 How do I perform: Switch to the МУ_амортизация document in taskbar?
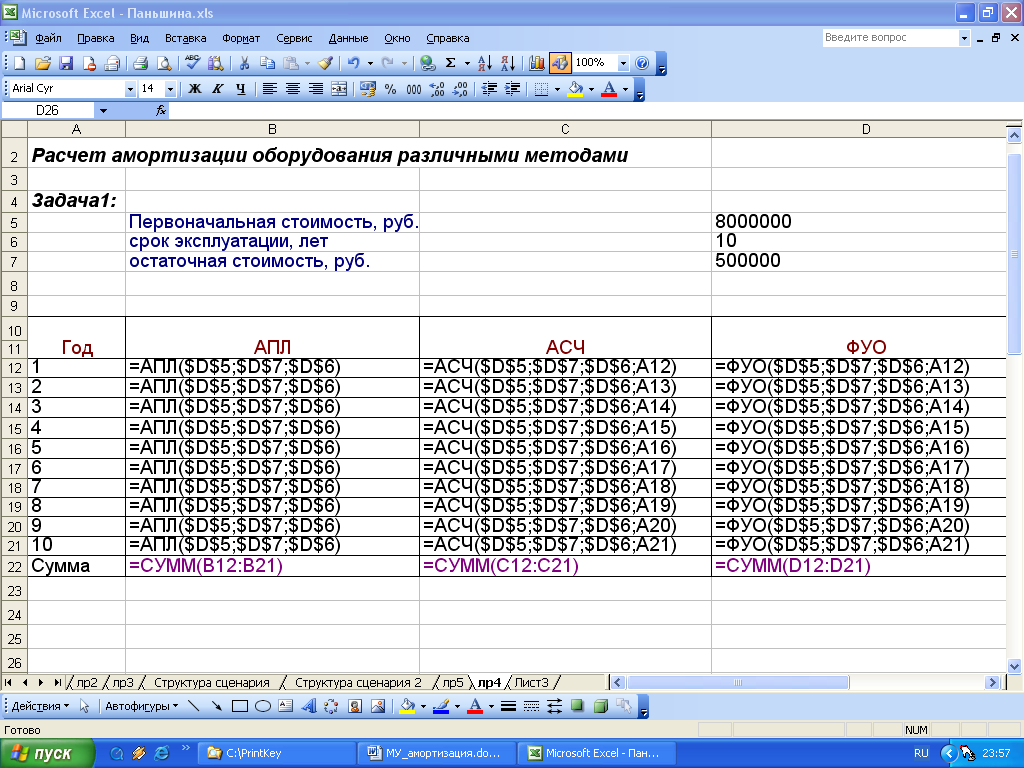pos(436,753)
